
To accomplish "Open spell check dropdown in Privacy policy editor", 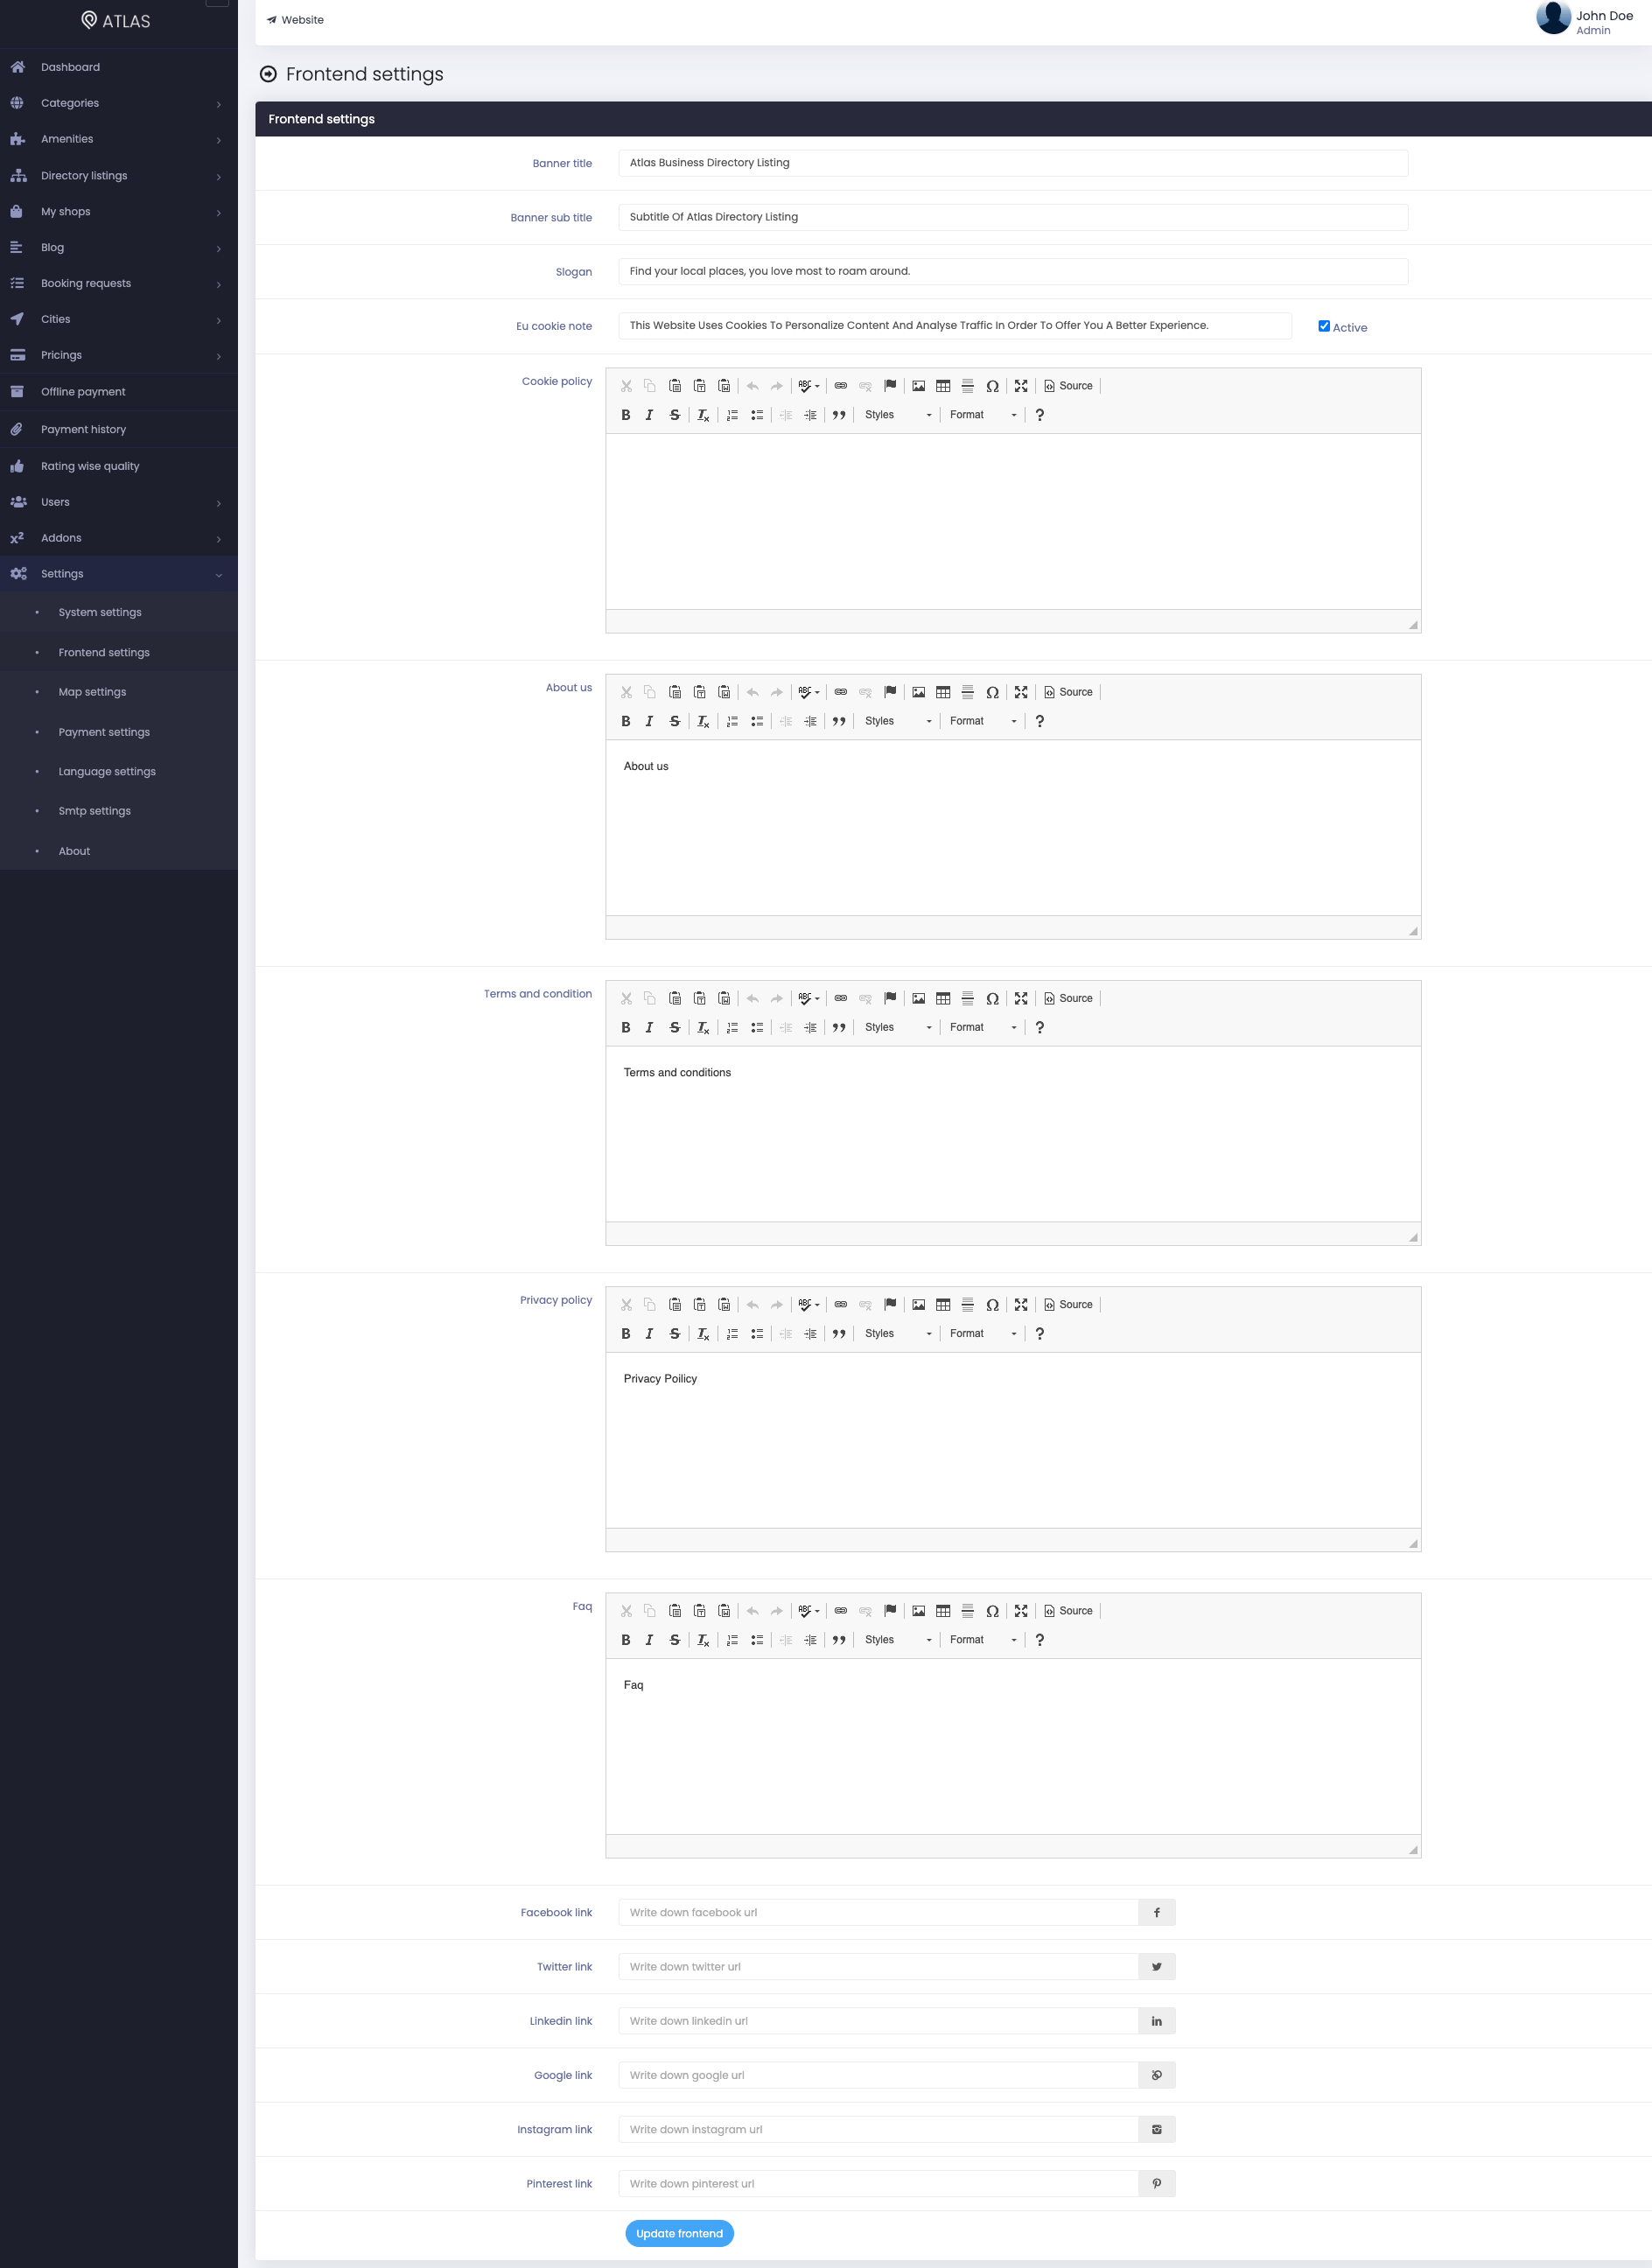I will (x=809, y=1304).
